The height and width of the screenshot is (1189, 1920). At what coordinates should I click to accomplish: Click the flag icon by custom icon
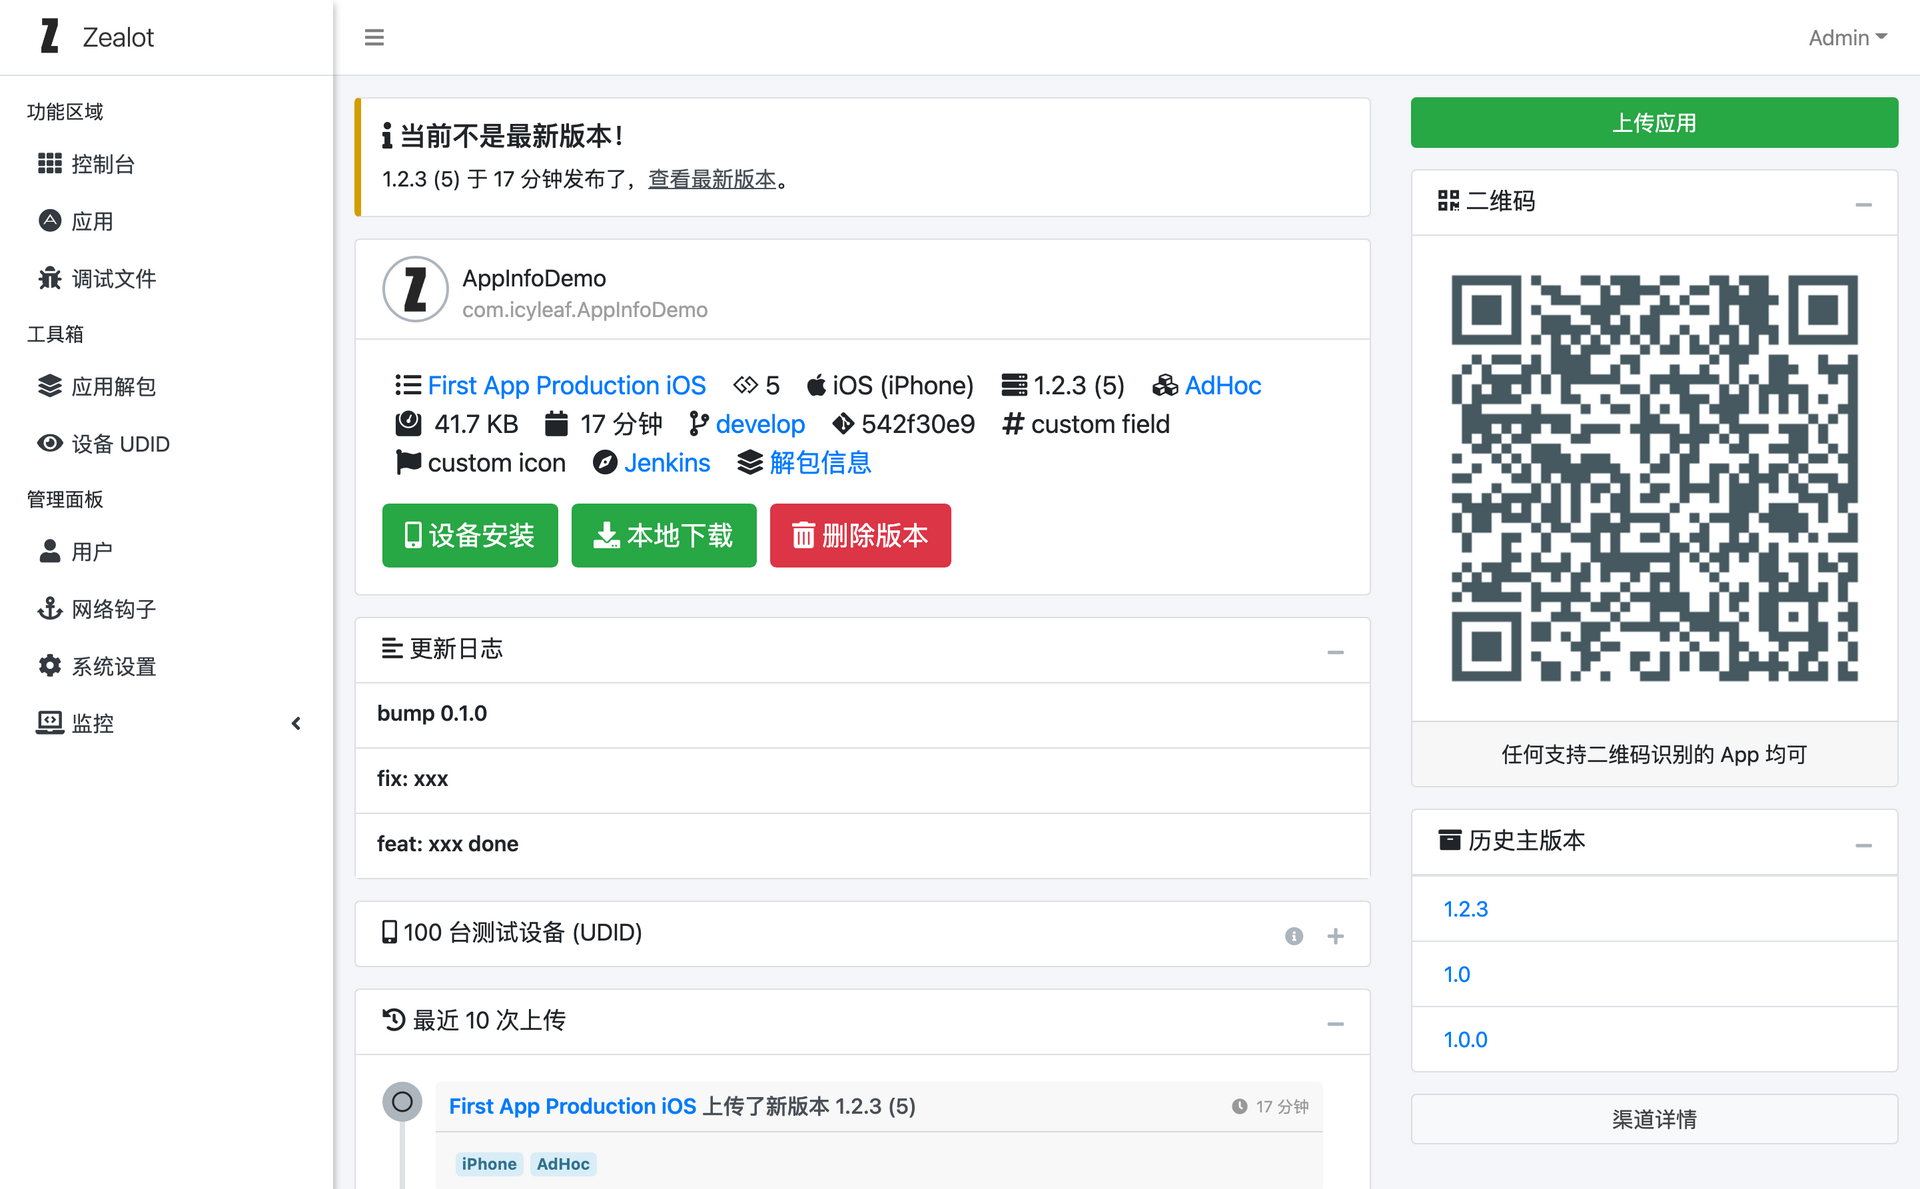click(408, 462)
